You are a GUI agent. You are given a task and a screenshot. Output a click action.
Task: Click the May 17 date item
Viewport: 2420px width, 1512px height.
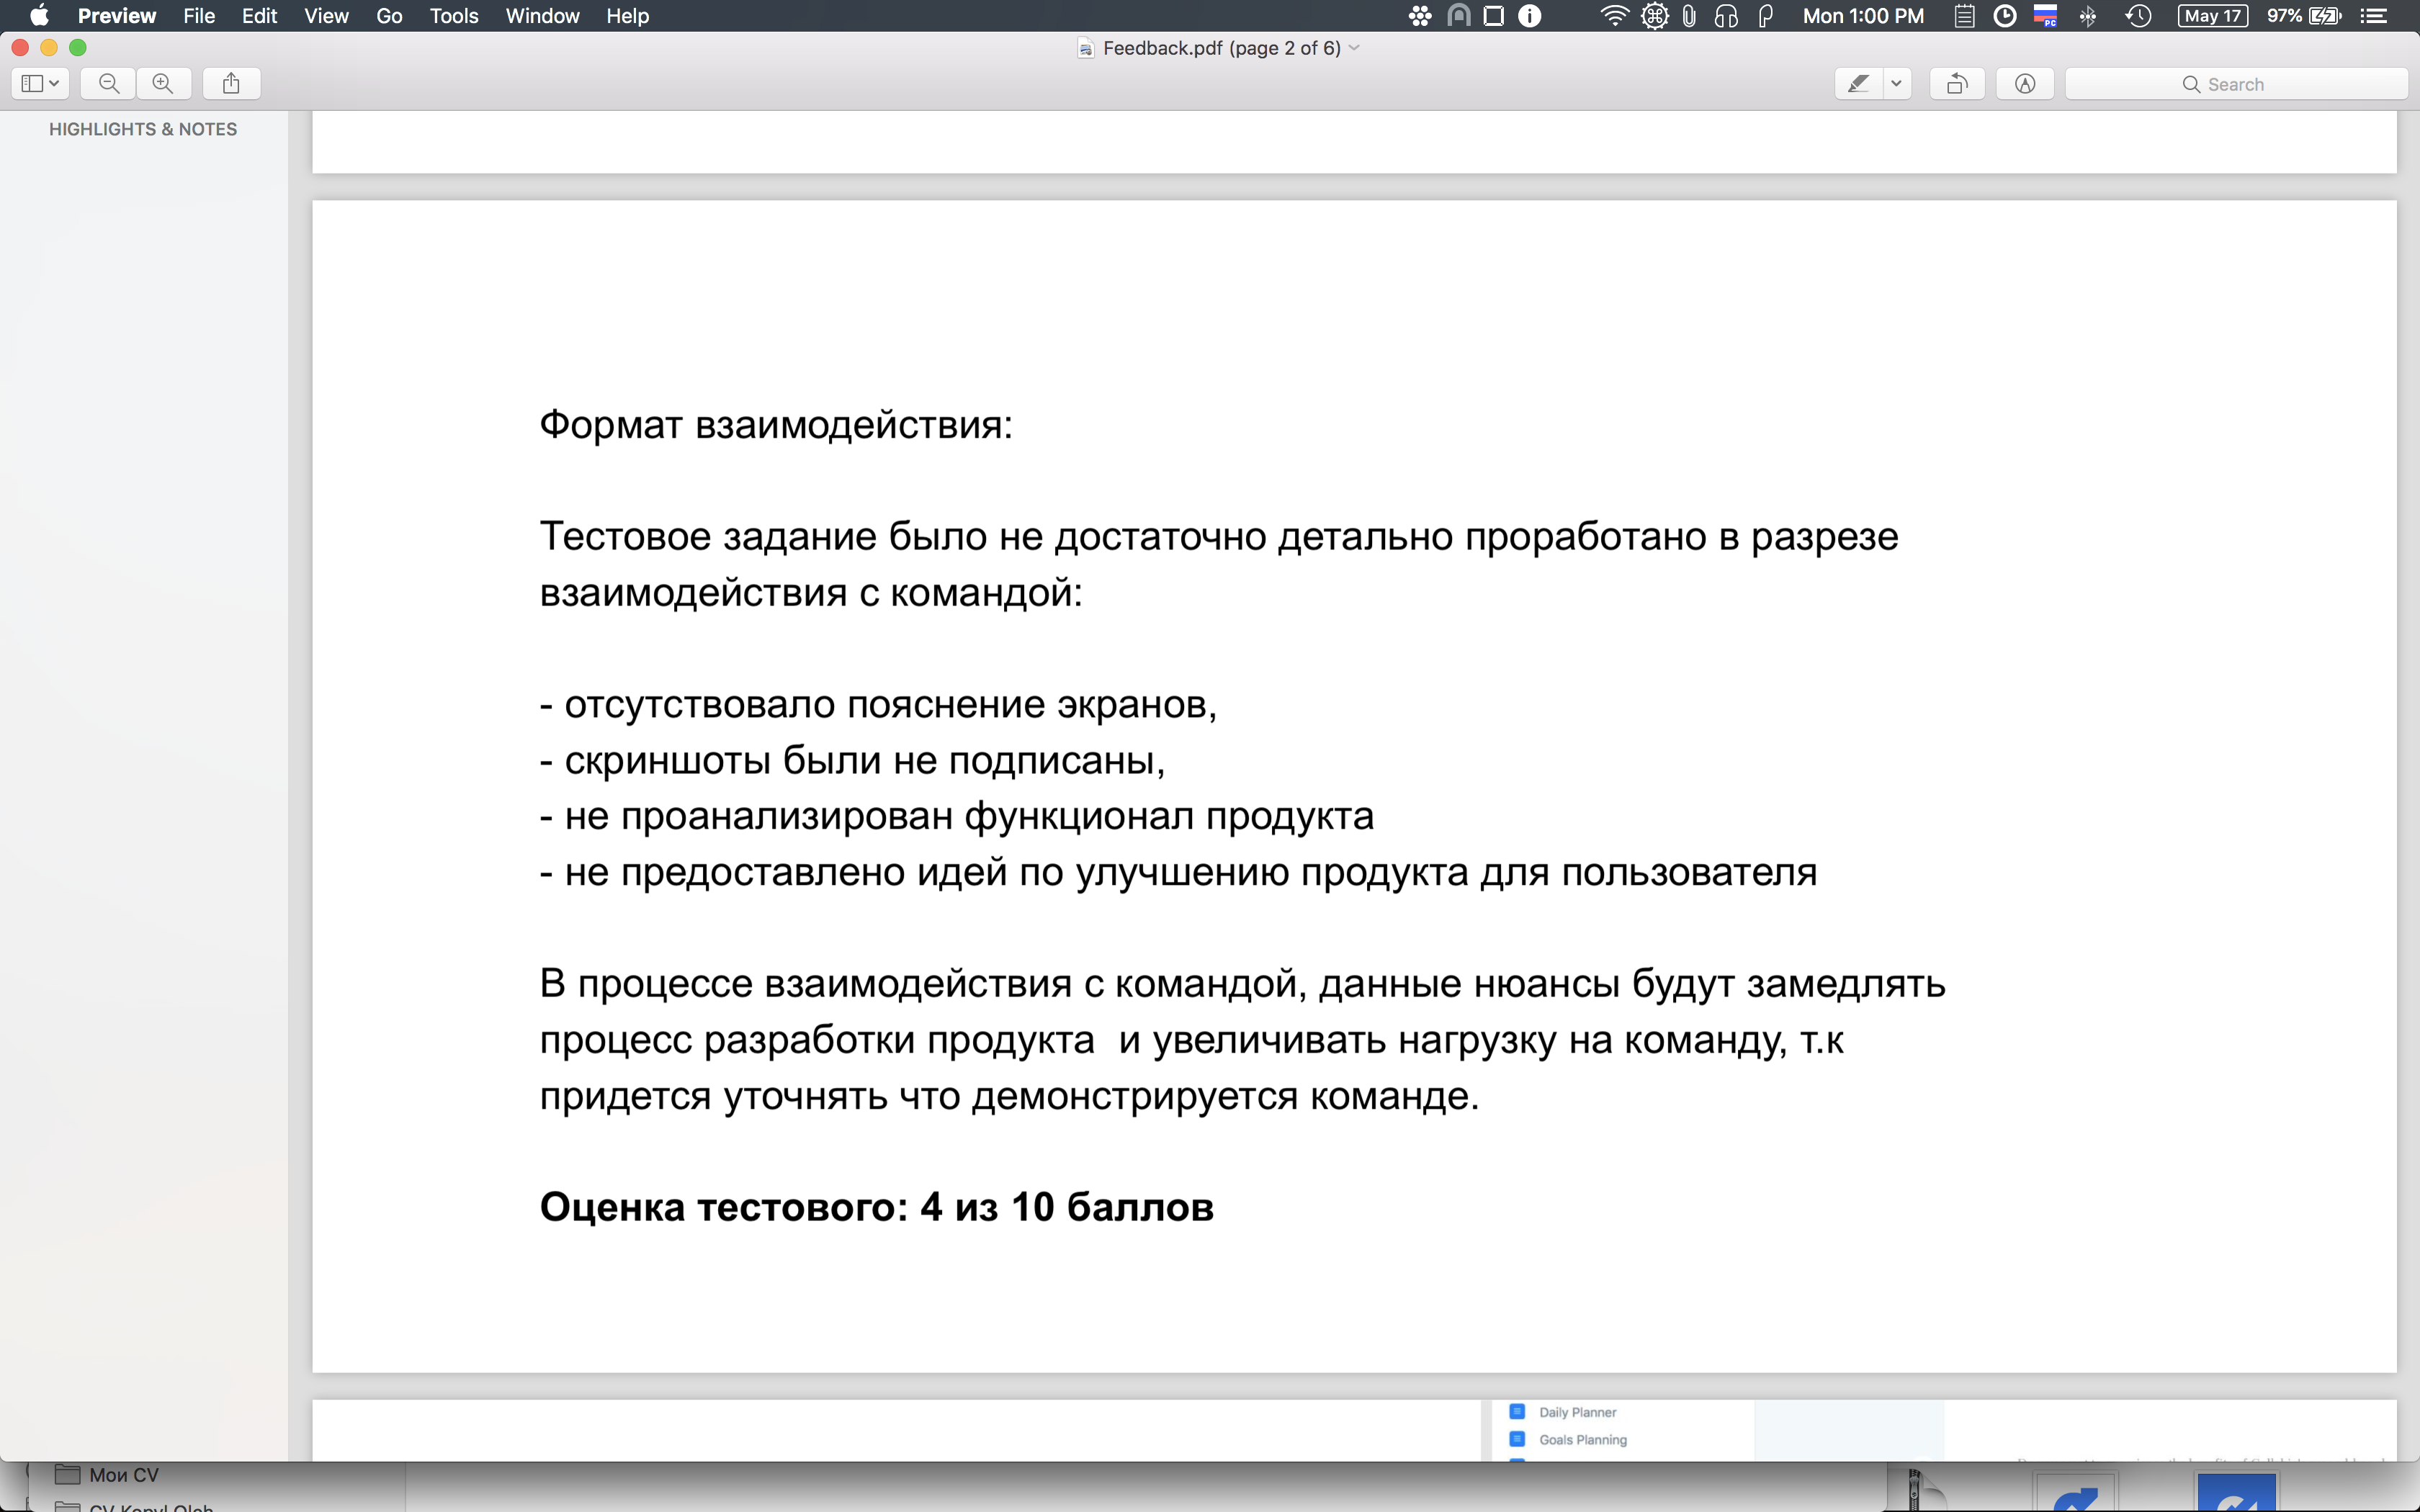pyautogui.click(x=2212, y=16)
